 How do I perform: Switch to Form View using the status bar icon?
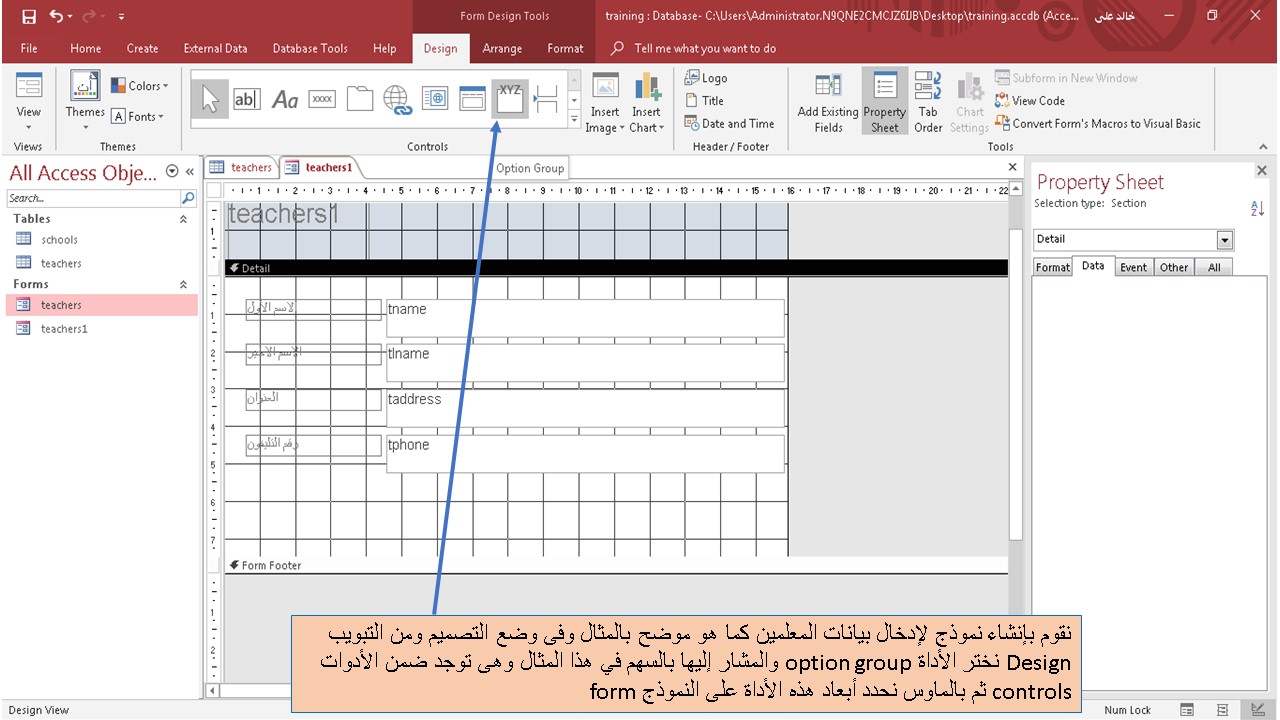coord(1188,710)
